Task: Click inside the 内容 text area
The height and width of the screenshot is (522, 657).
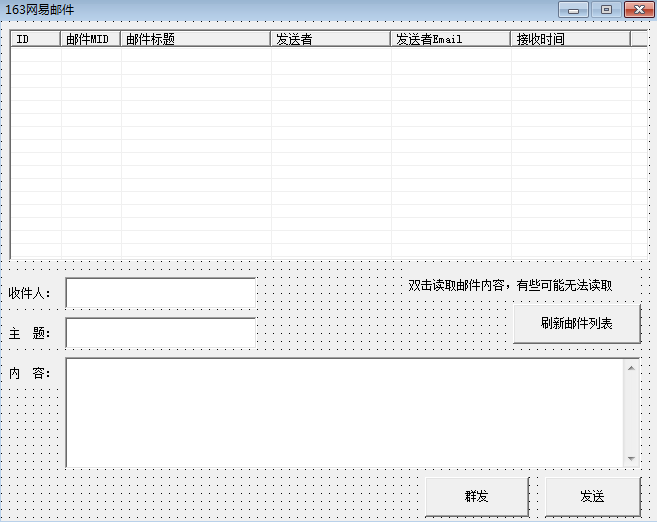Action: click(x=344, y=413)
